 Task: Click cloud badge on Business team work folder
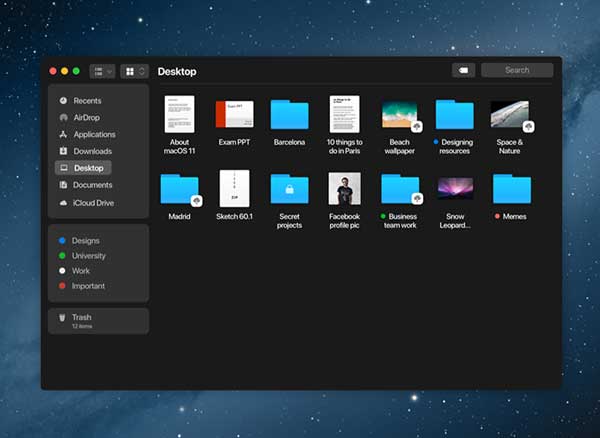click(417, 199)
